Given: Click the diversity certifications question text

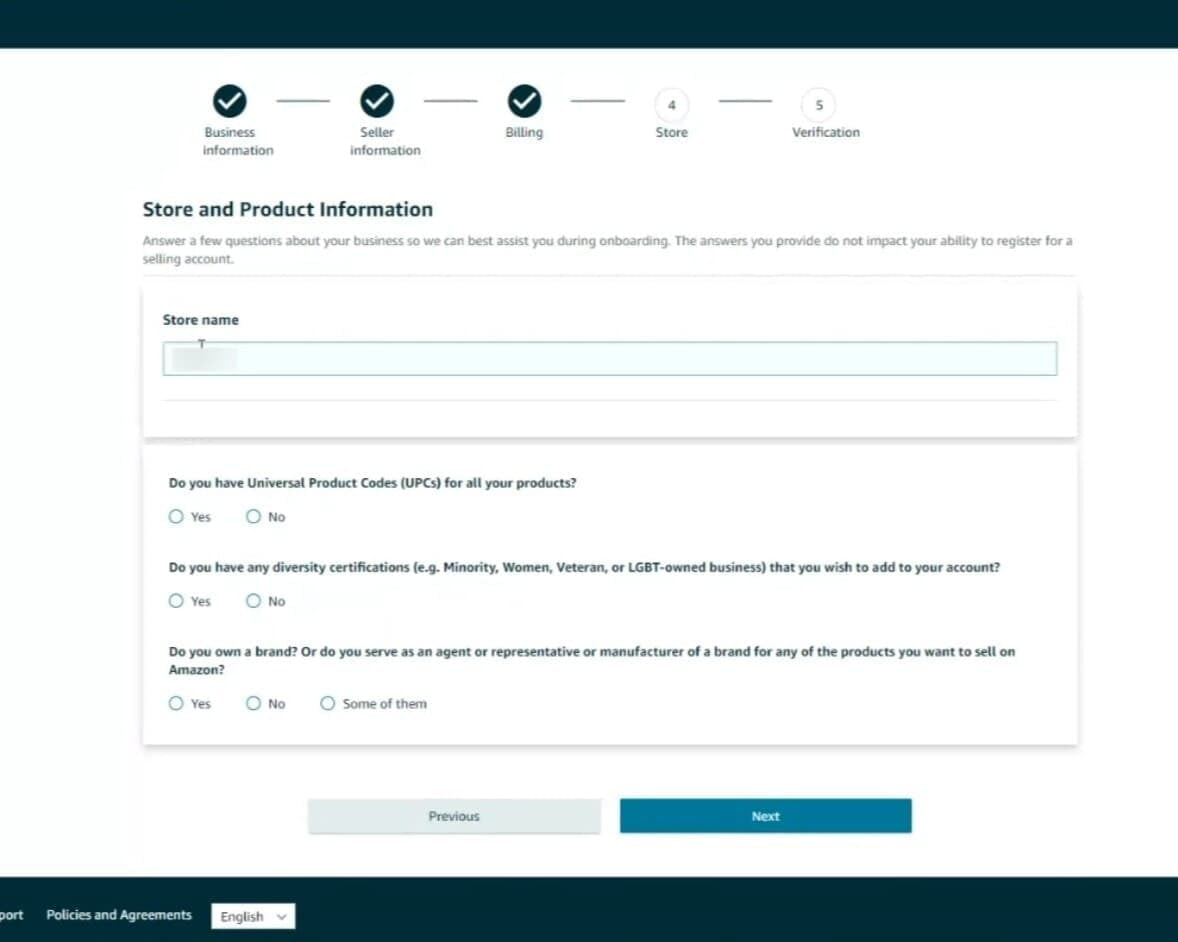Looking at the screenshot, I should pyautogui.click(x=584, y=567).
